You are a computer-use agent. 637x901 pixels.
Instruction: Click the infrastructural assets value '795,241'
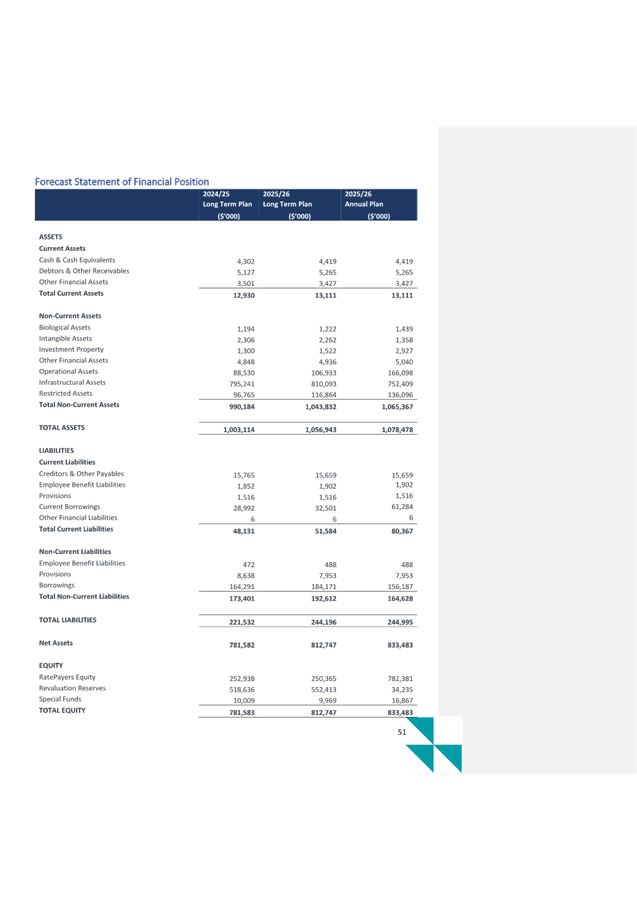coord(242,384)
